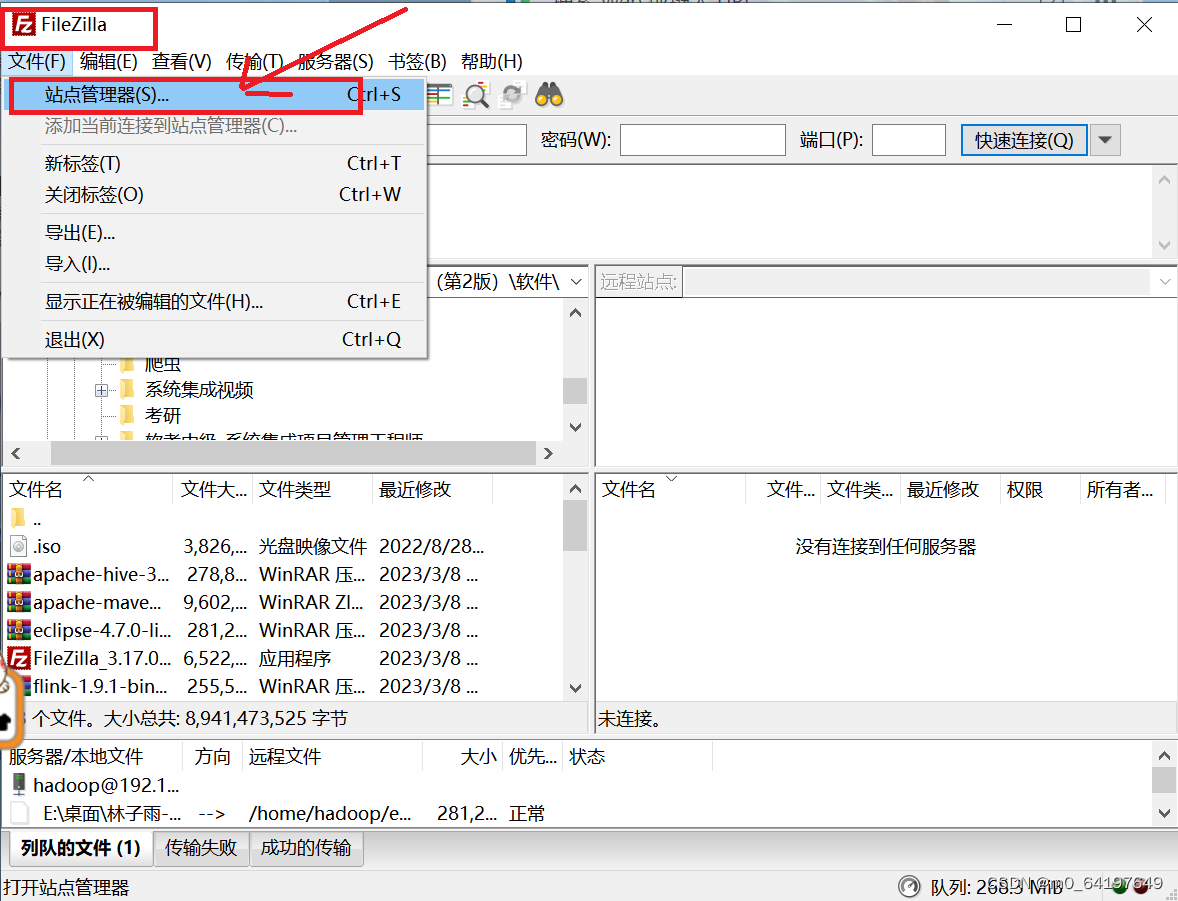Image resolution: width=1178 pixels, height=901 pixels.
Task: Open the 服务器(S) menu
Action: [335, 62]
